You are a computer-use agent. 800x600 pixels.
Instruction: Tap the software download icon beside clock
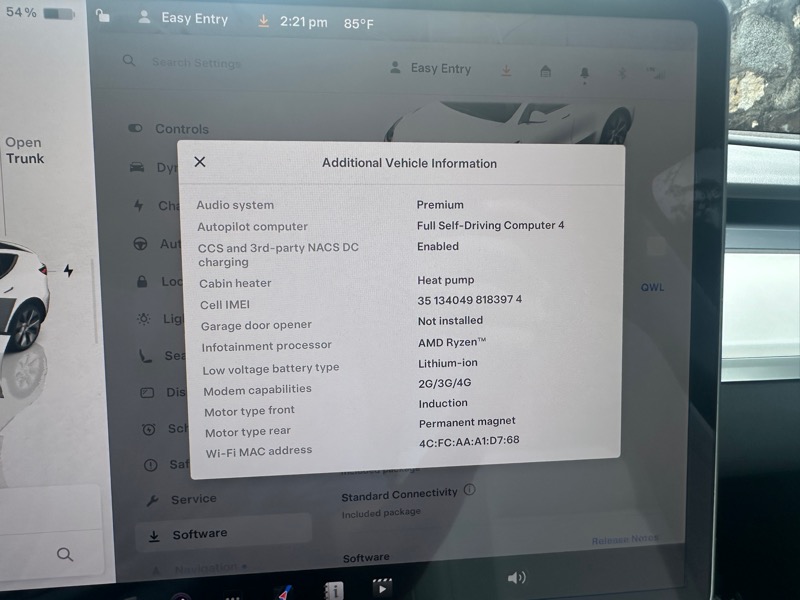tap(264, 21)
